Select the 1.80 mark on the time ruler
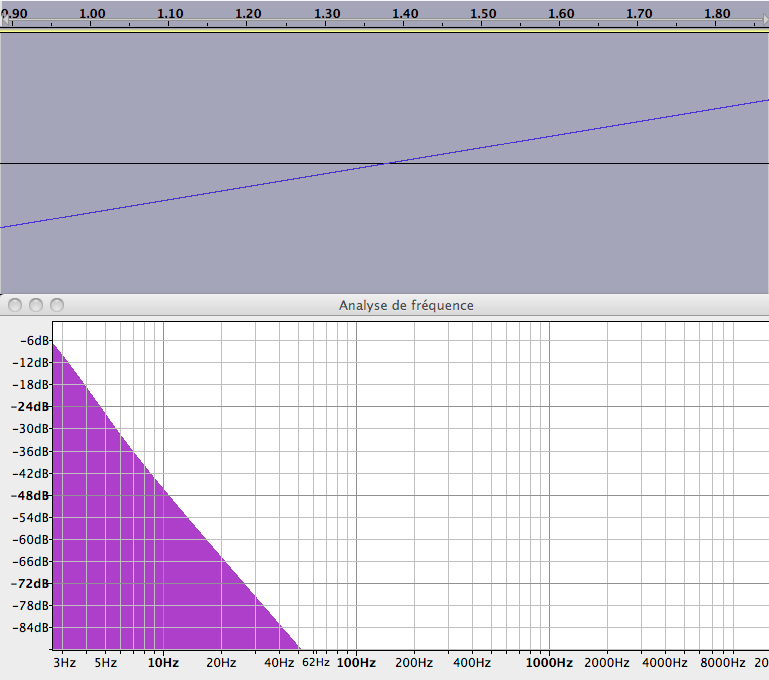This screenshot has width=769, height=680. [x=717, y=13]
